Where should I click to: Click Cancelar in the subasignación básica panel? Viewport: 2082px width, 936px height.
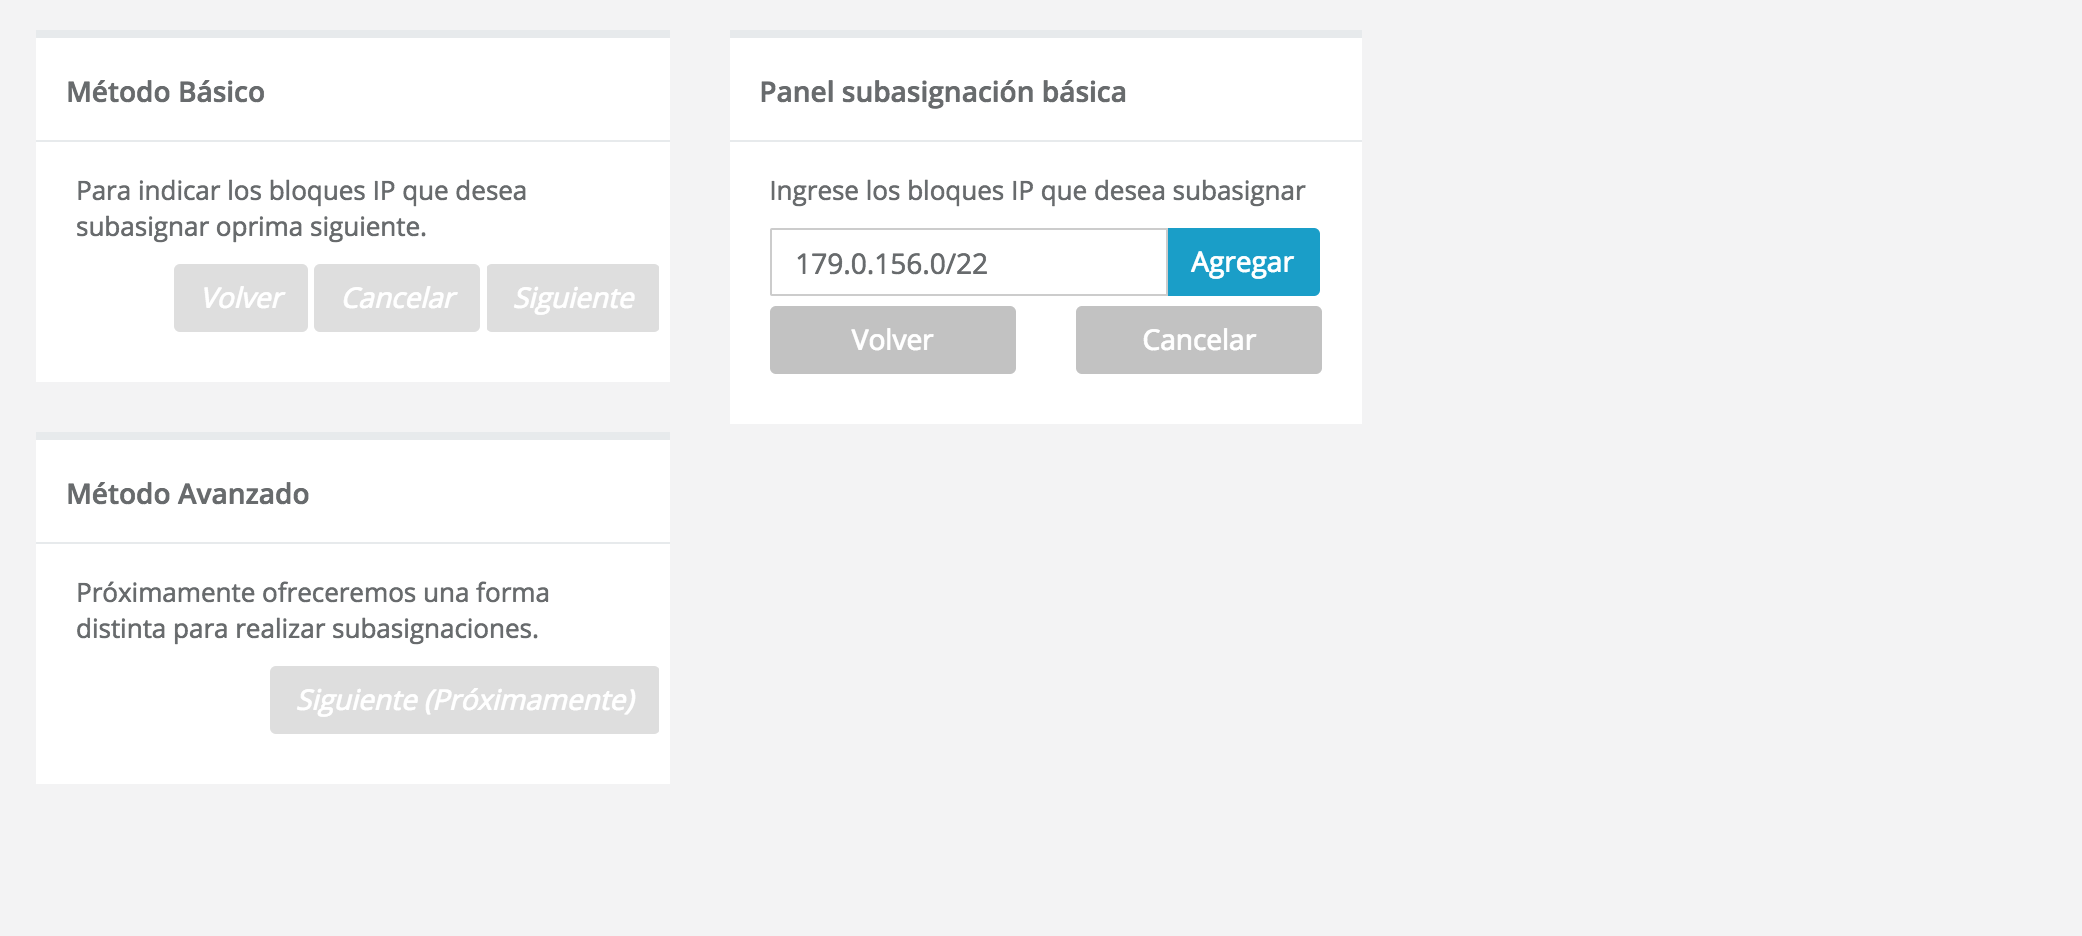click(x=1198, y=340)
